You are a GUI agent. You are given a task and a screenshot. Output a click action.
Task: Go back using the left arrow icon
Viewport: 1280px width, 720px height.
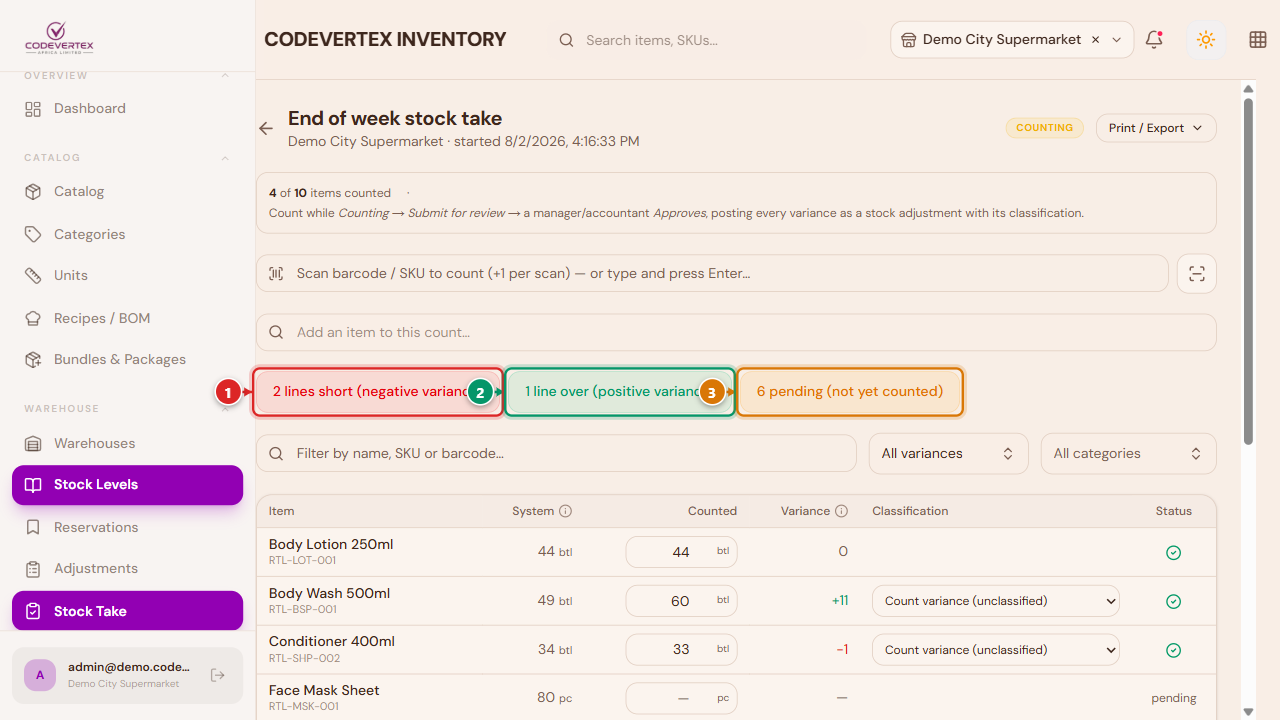click(266, 128)
